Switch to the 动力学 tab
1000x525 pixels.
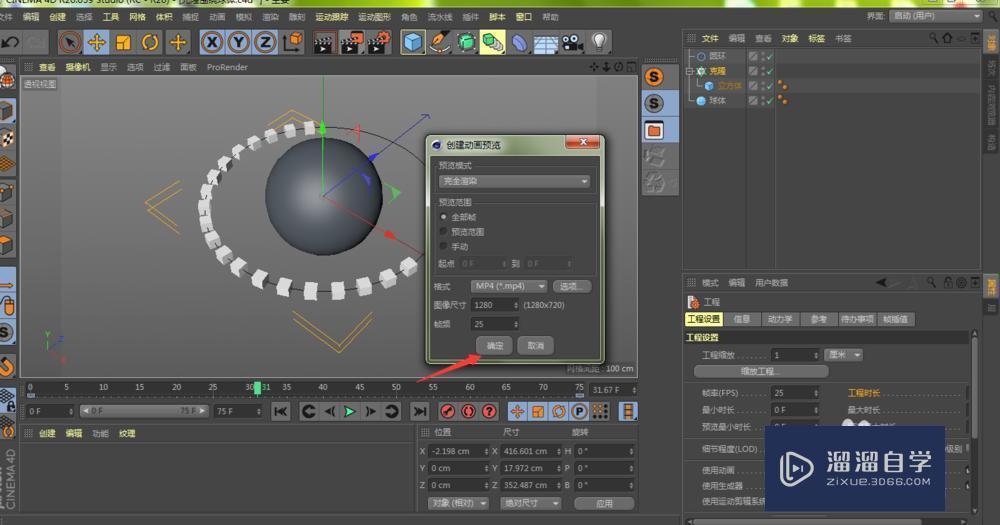coord(779,319)
